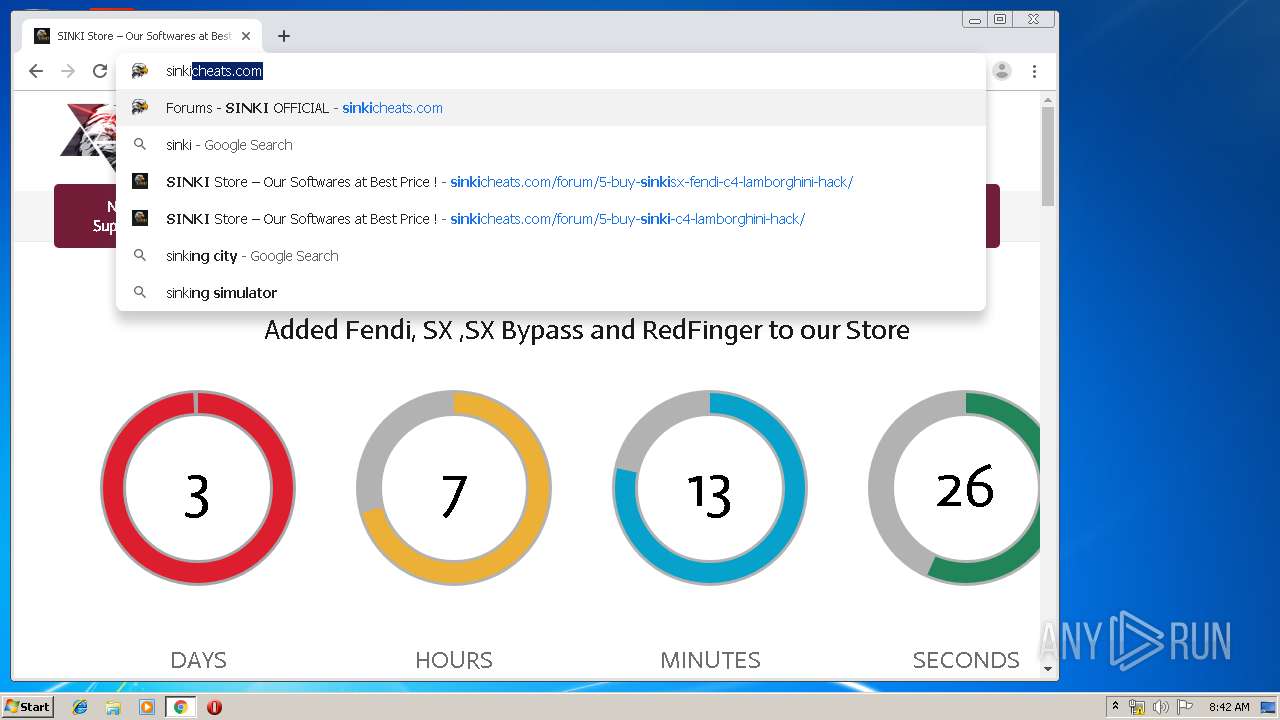Select 'sinking city' search suggestion
This screenshot has width=1280, height=720.
coord(551,256)
